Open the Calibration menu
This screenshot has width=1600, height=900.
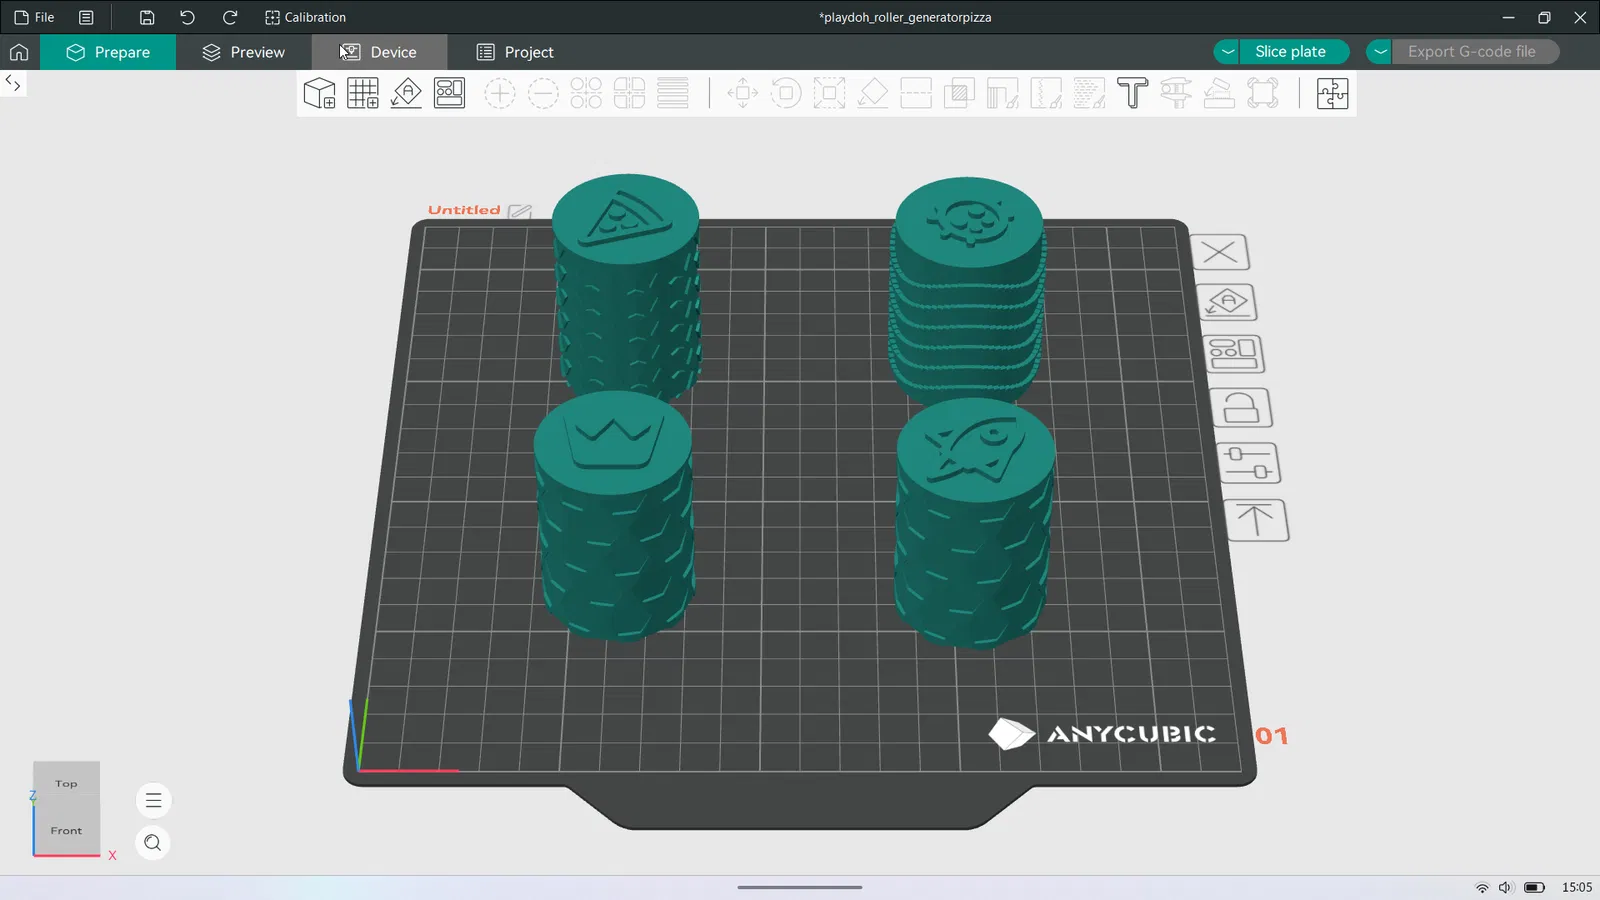(305, 17)
